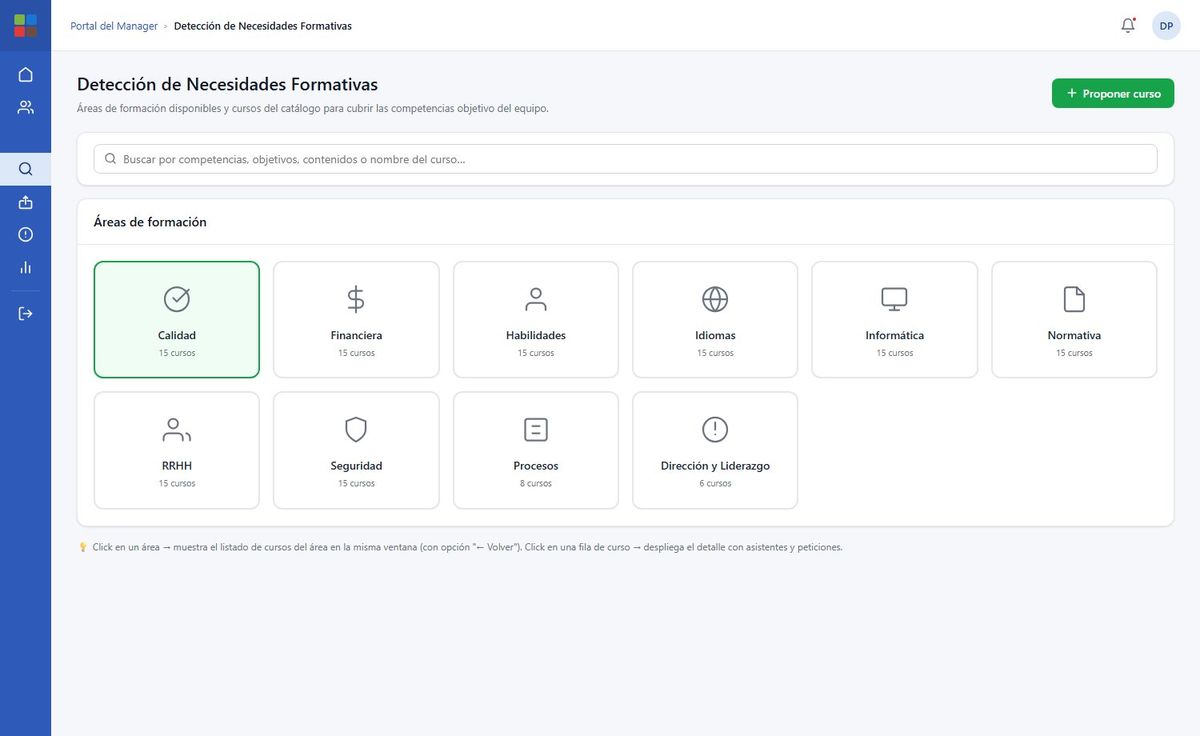Click the Dirección y Liderazgo exclamation icon

(x=715, y=429)
